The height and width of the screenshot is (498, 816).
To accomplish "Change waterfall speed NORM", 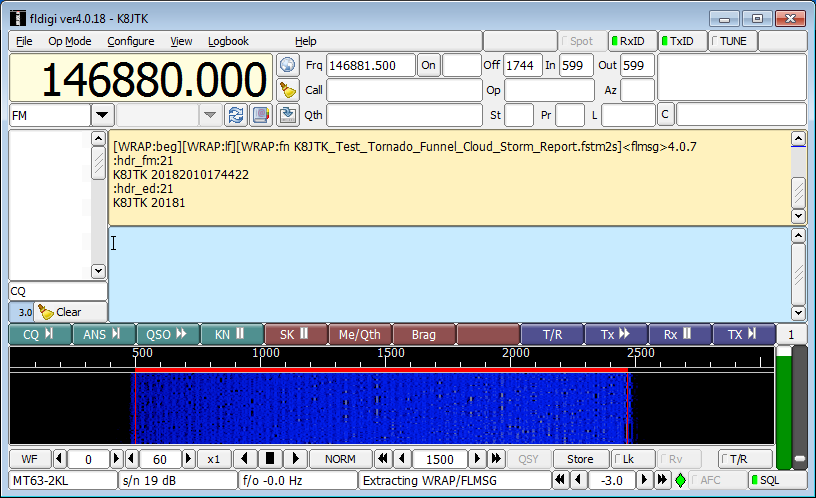I will point(340,459).
